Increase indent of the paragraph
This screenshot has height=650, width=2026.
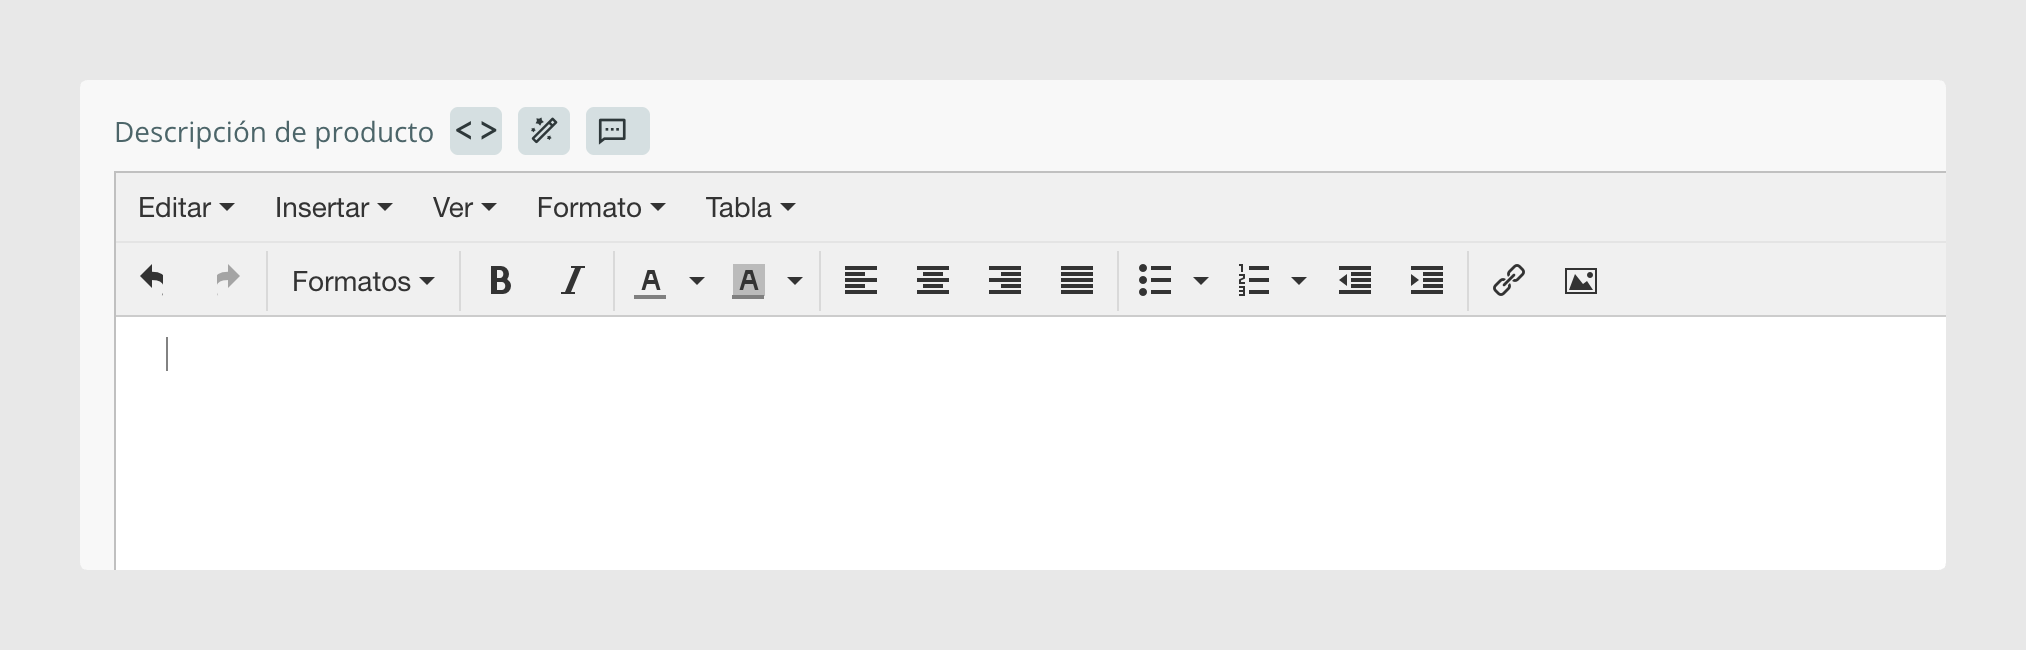point(1427,281)
